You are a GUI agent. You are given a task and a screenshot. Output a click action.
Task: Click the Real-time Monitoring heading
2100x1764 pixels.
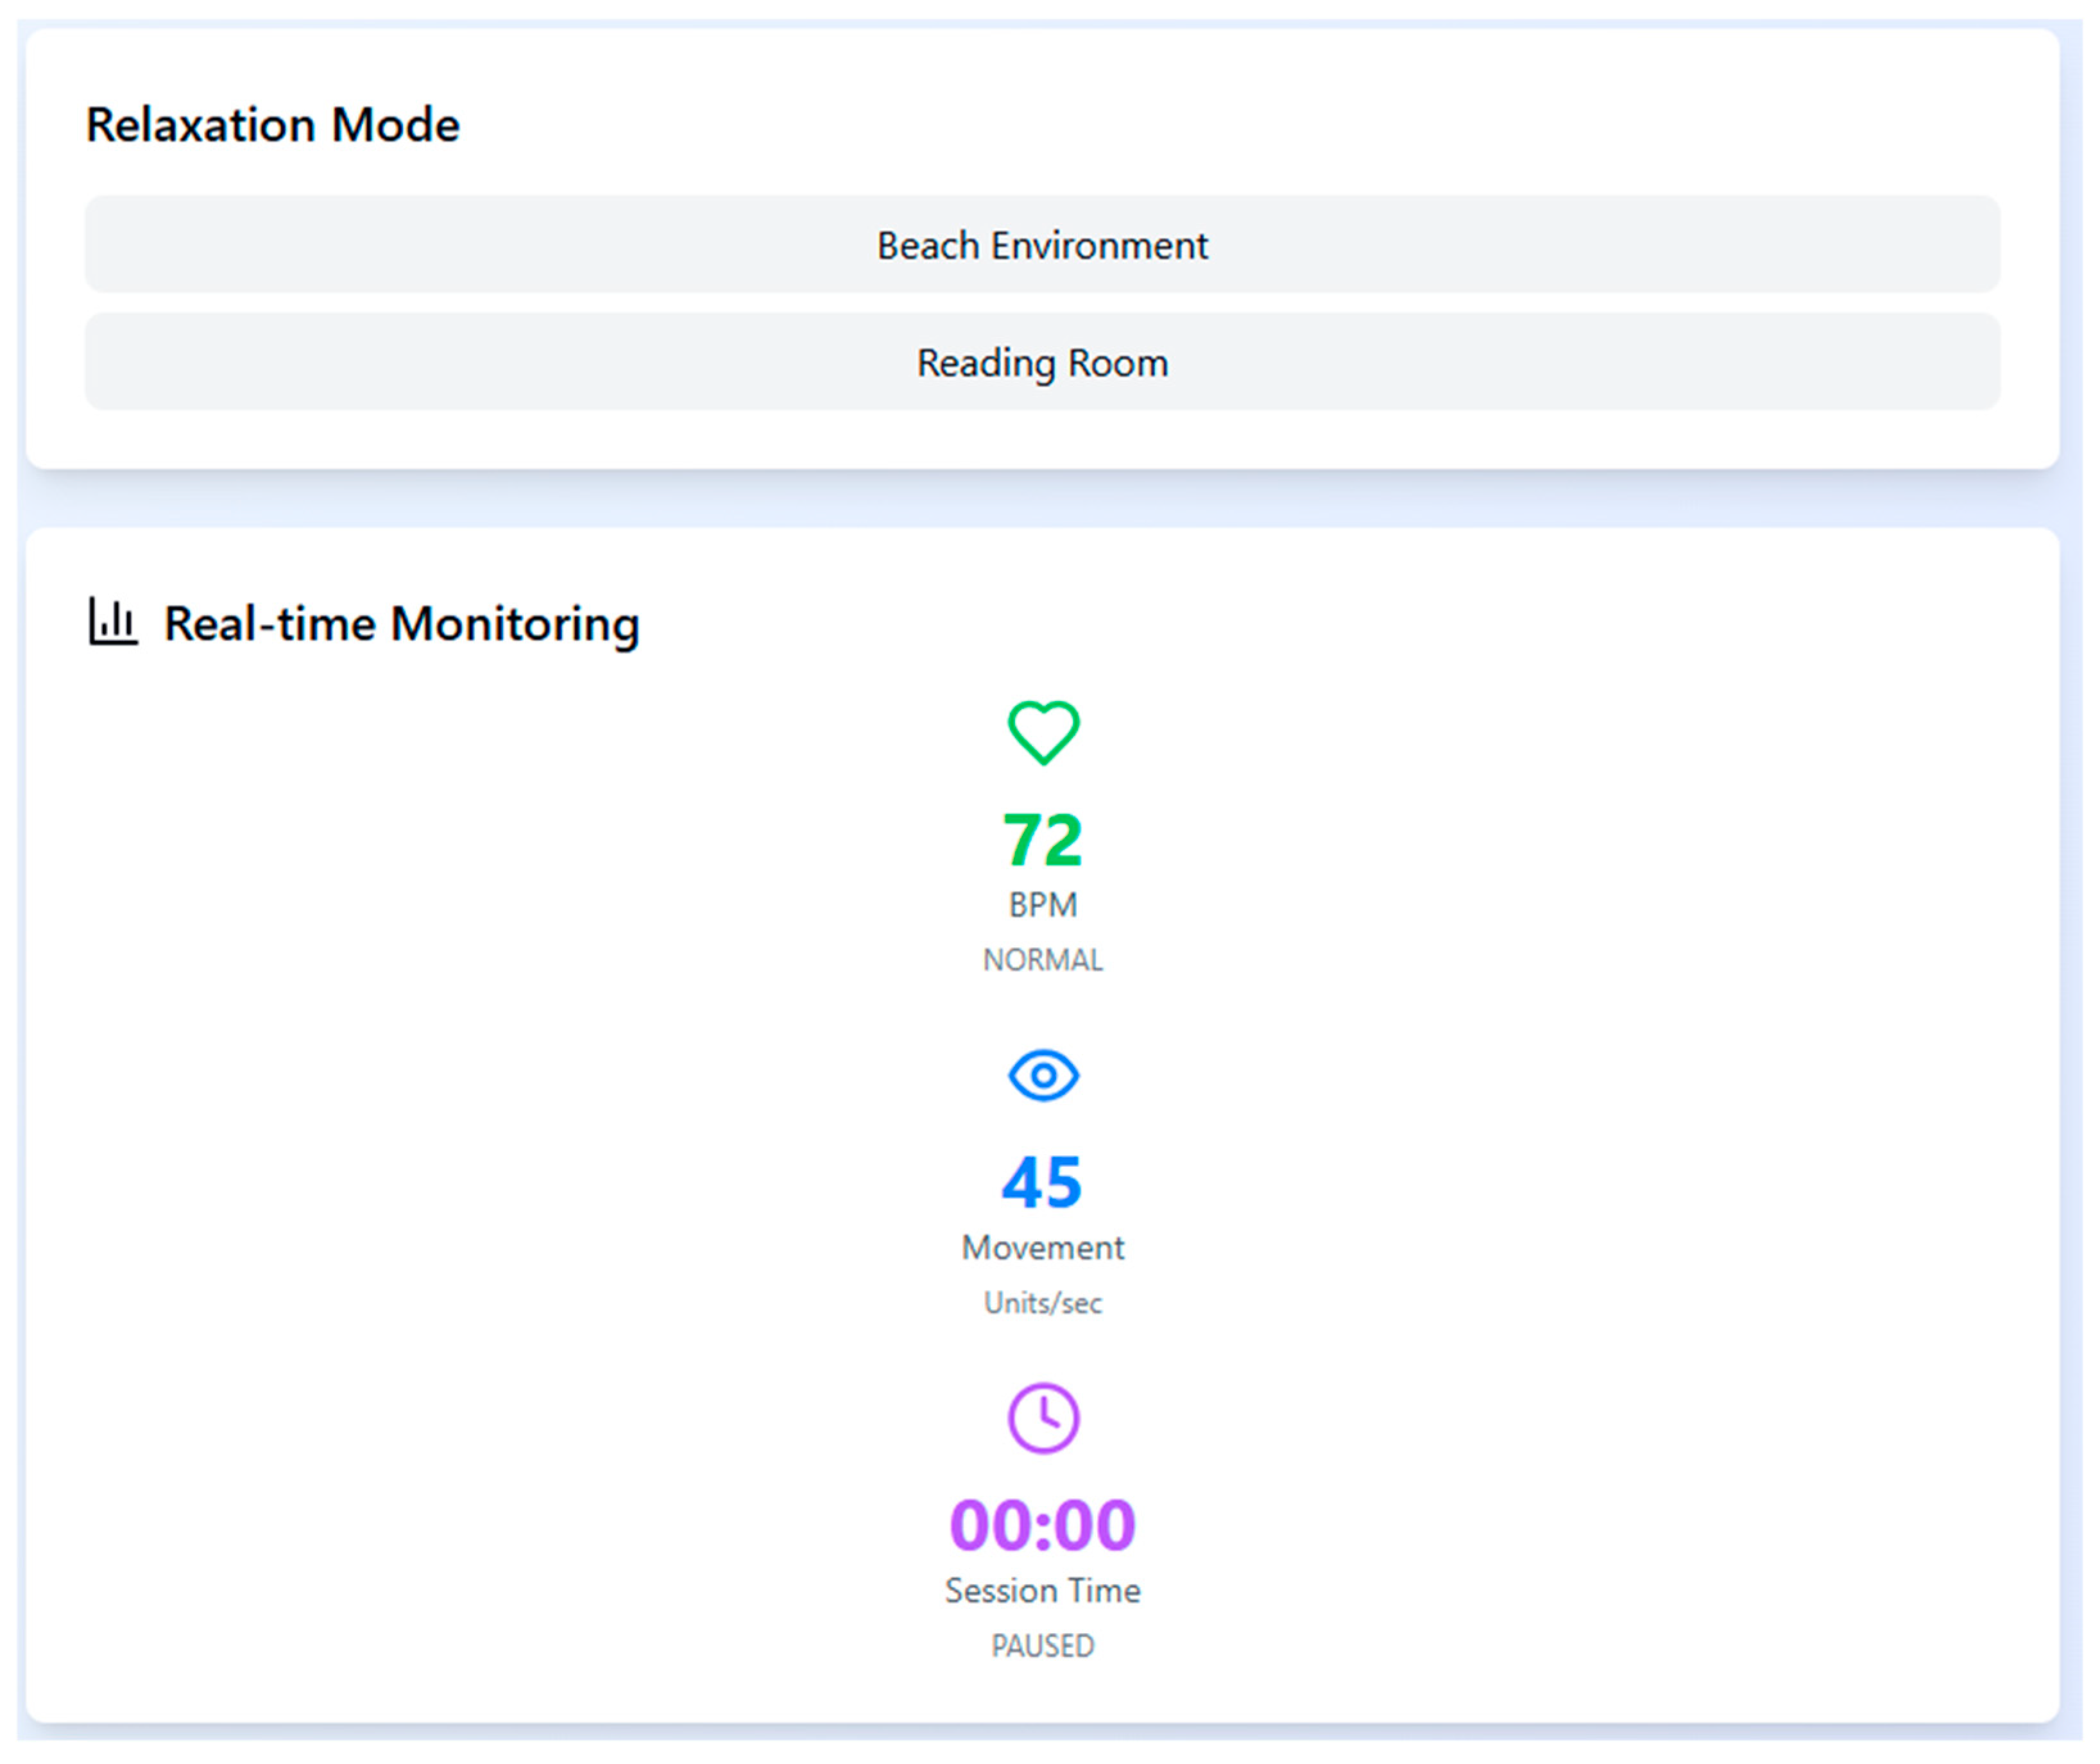point(401,624)
